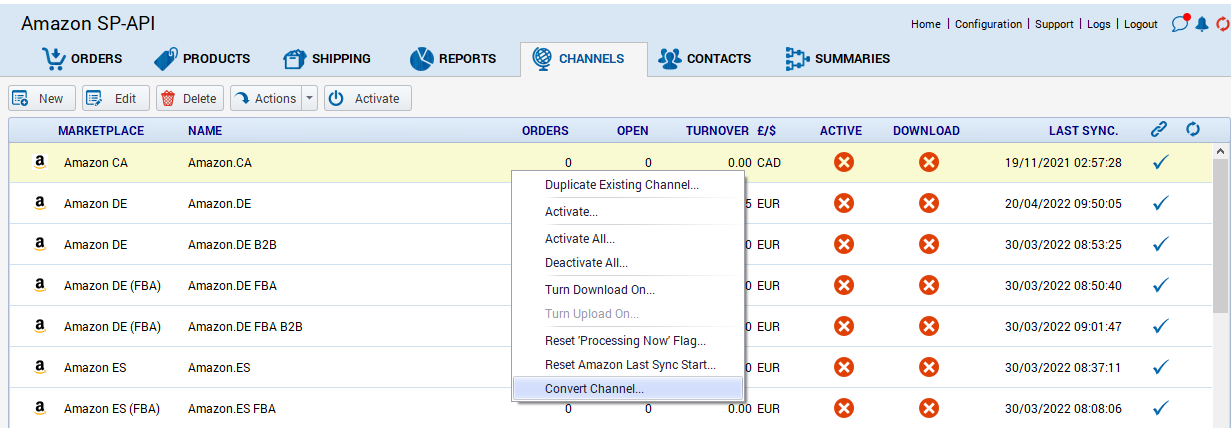The height and width of the screenshot is (428, 1231).
Task: Choose Reset Amazon Last Sync Start...
Action: pyautogui.click(x=628, y=364)
